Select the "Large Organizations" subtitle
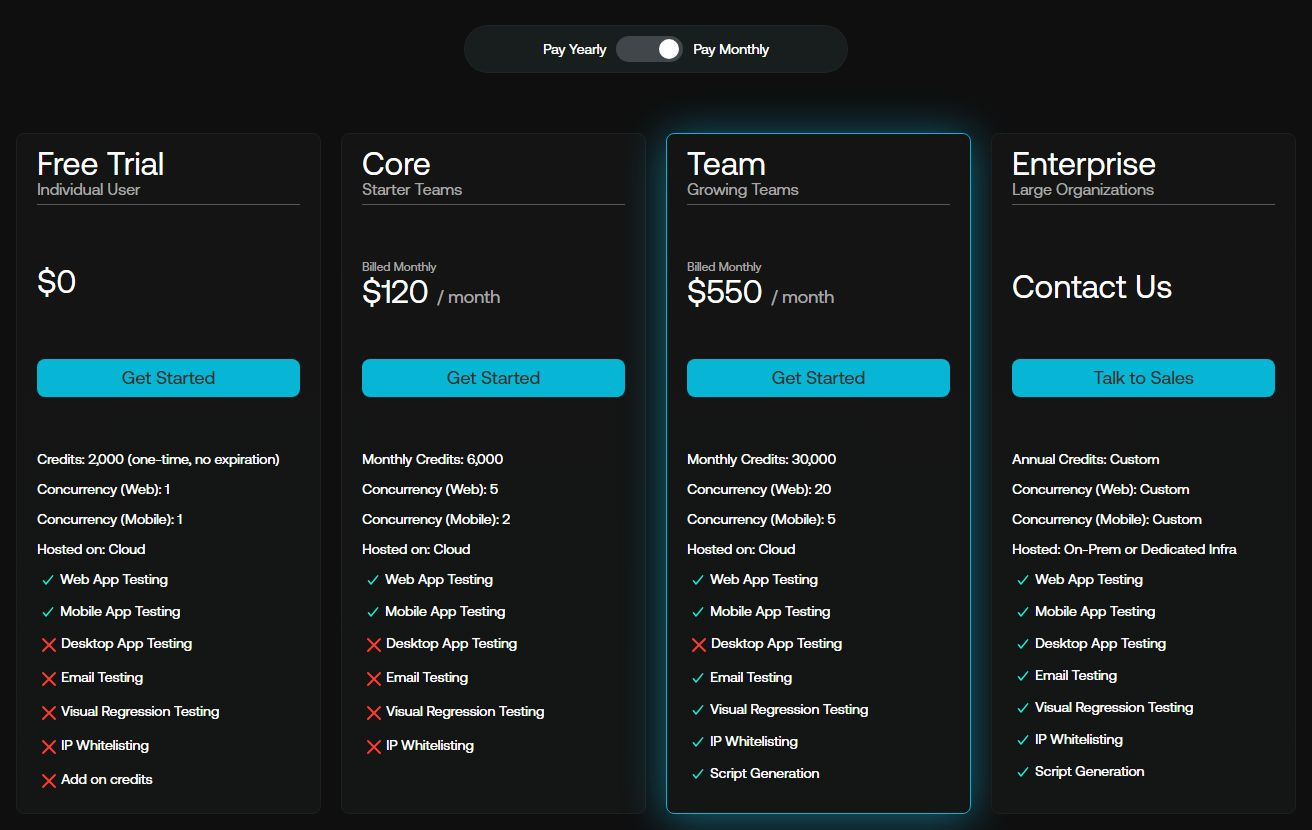This screenshot has height=830, width=1312. (1083, 189)
